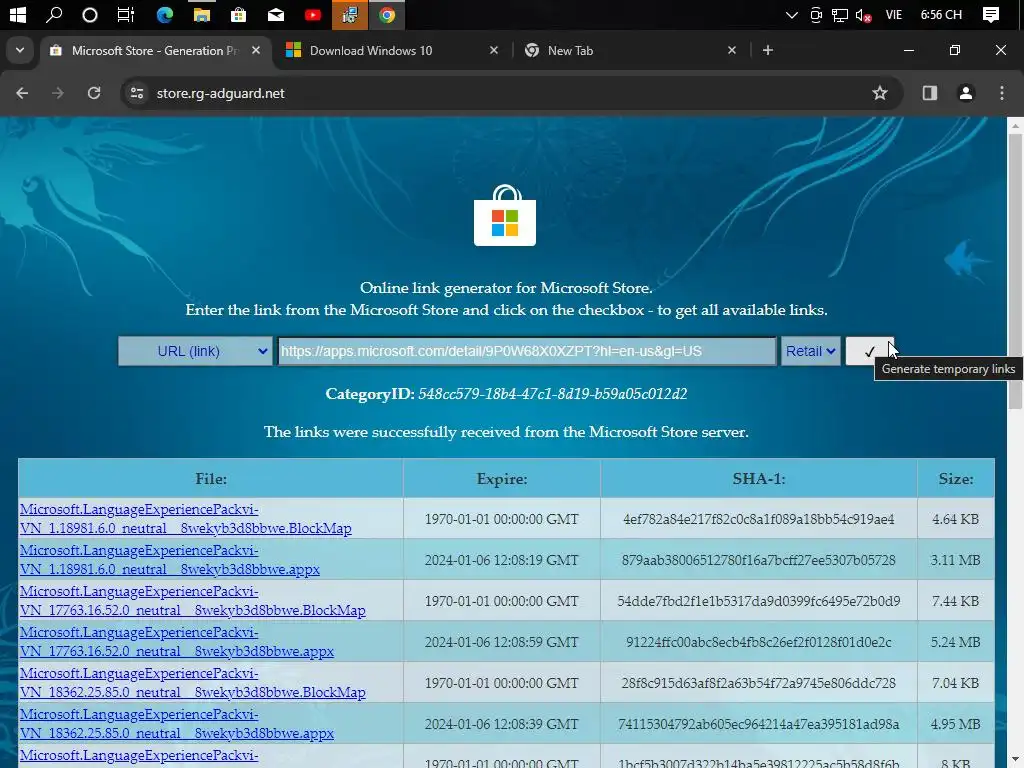This screenshot has width=1024, height=768.
Task: Open File Explorer from taskbar
Action: pos(202,14)
